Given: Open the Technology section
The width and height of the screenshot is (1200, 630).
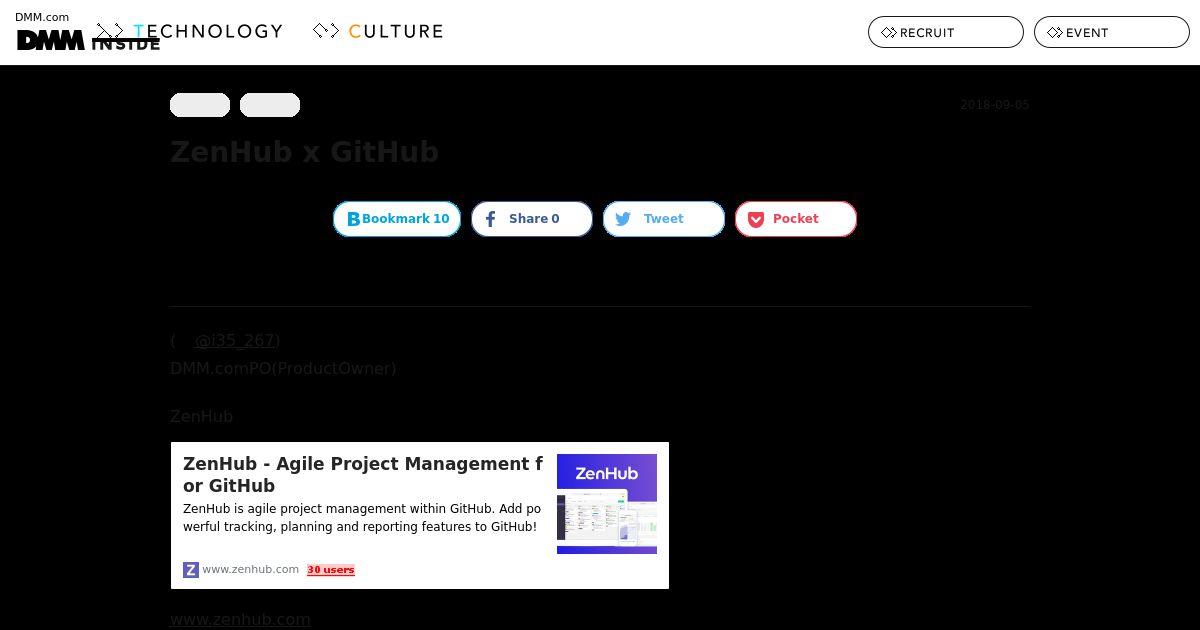Looking at the screenshot, I should click(x=189, y=31).
